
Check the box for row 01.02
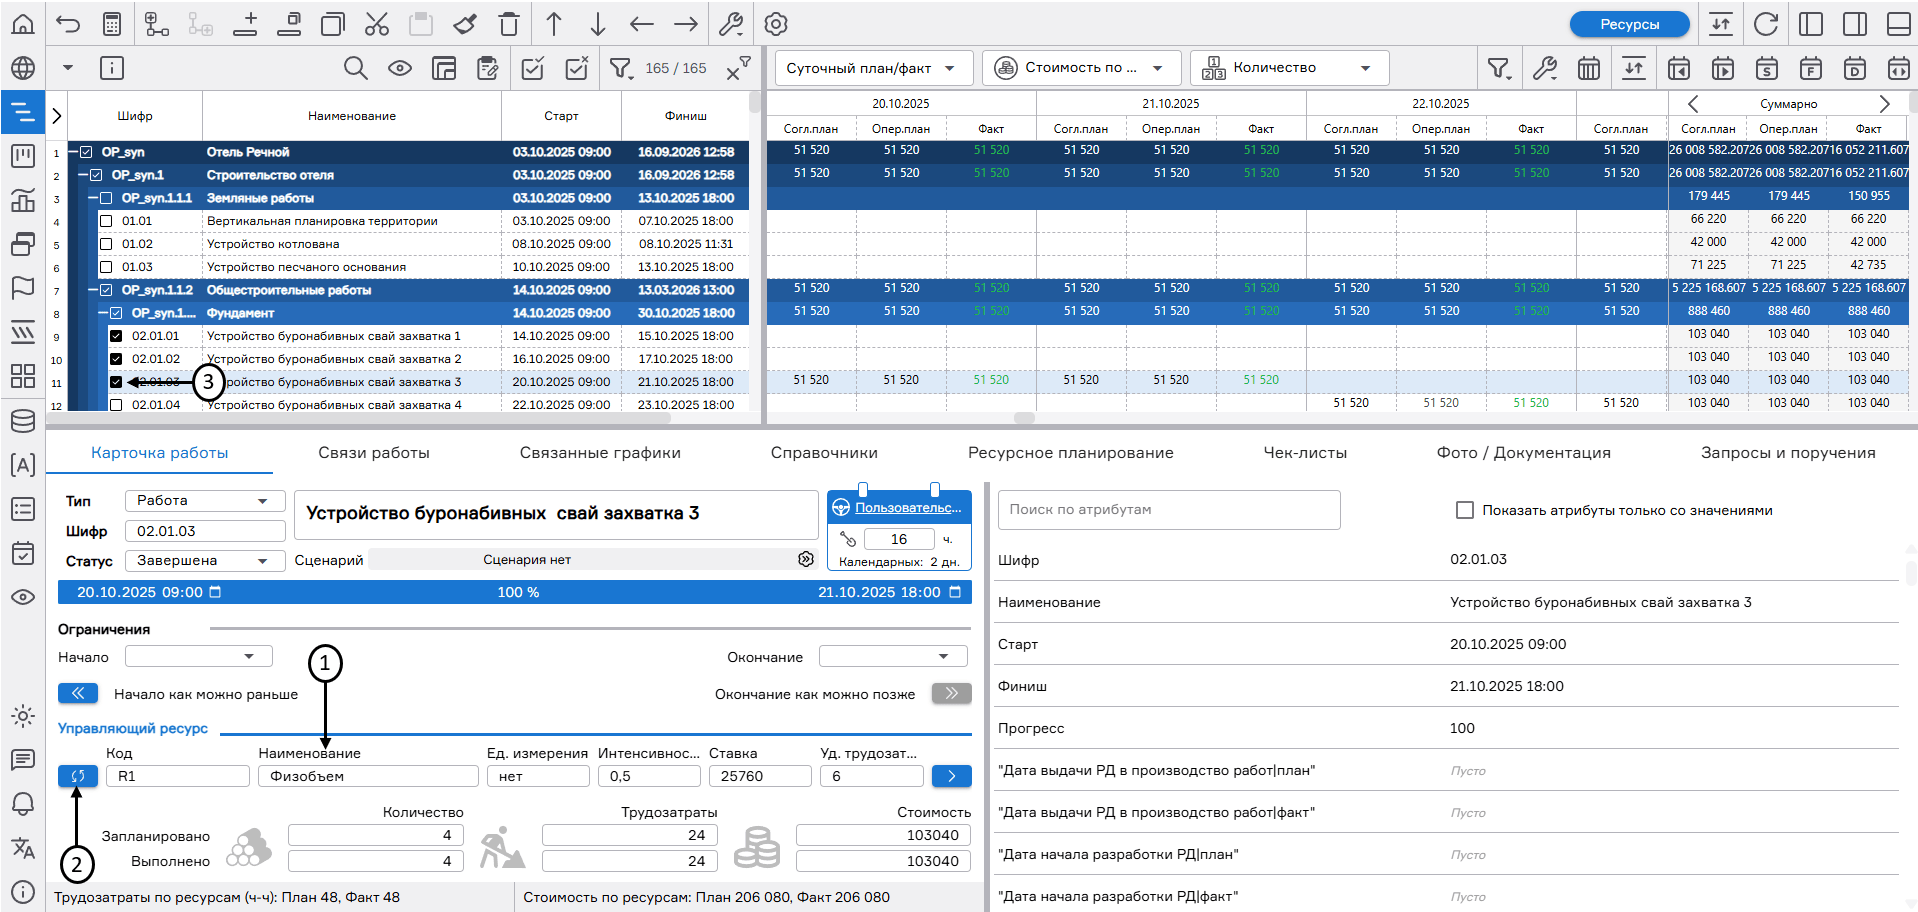[x=106, y=244]
